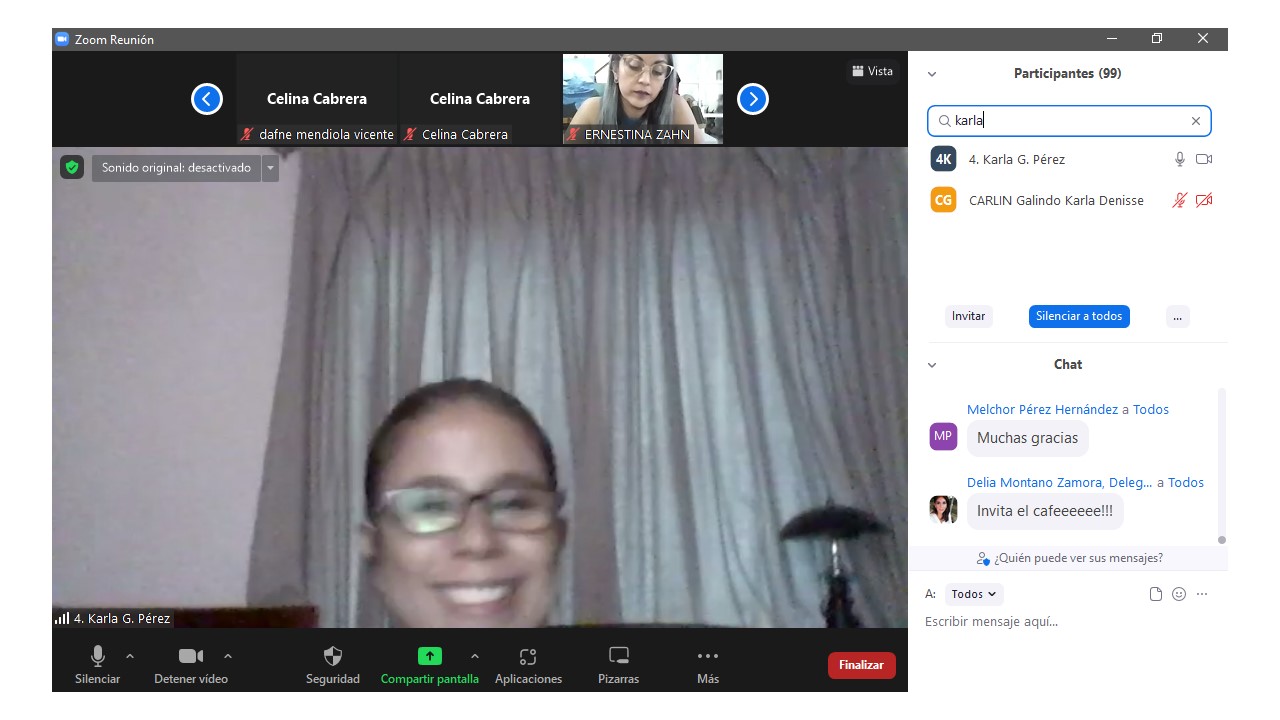The height and width of the screenshot is (720, 1280).
Task: Clear the participant search text
Action: [x=1195, y=121]
